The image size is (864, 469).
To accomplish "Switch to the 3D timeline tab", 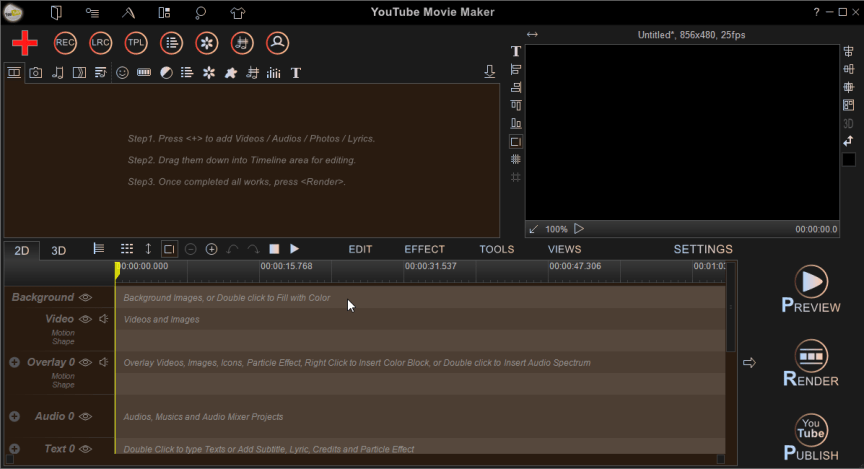I will click(59, 250).
